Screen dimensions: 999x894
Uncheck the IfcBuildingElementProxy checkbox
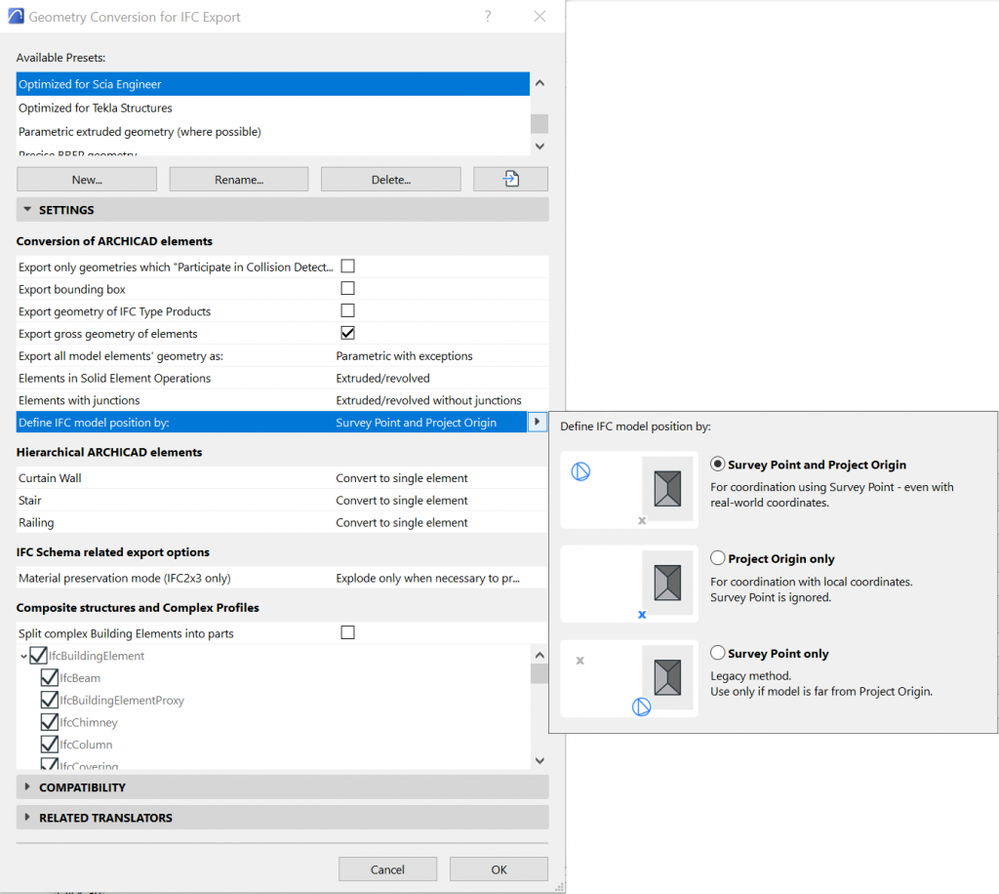49,700
